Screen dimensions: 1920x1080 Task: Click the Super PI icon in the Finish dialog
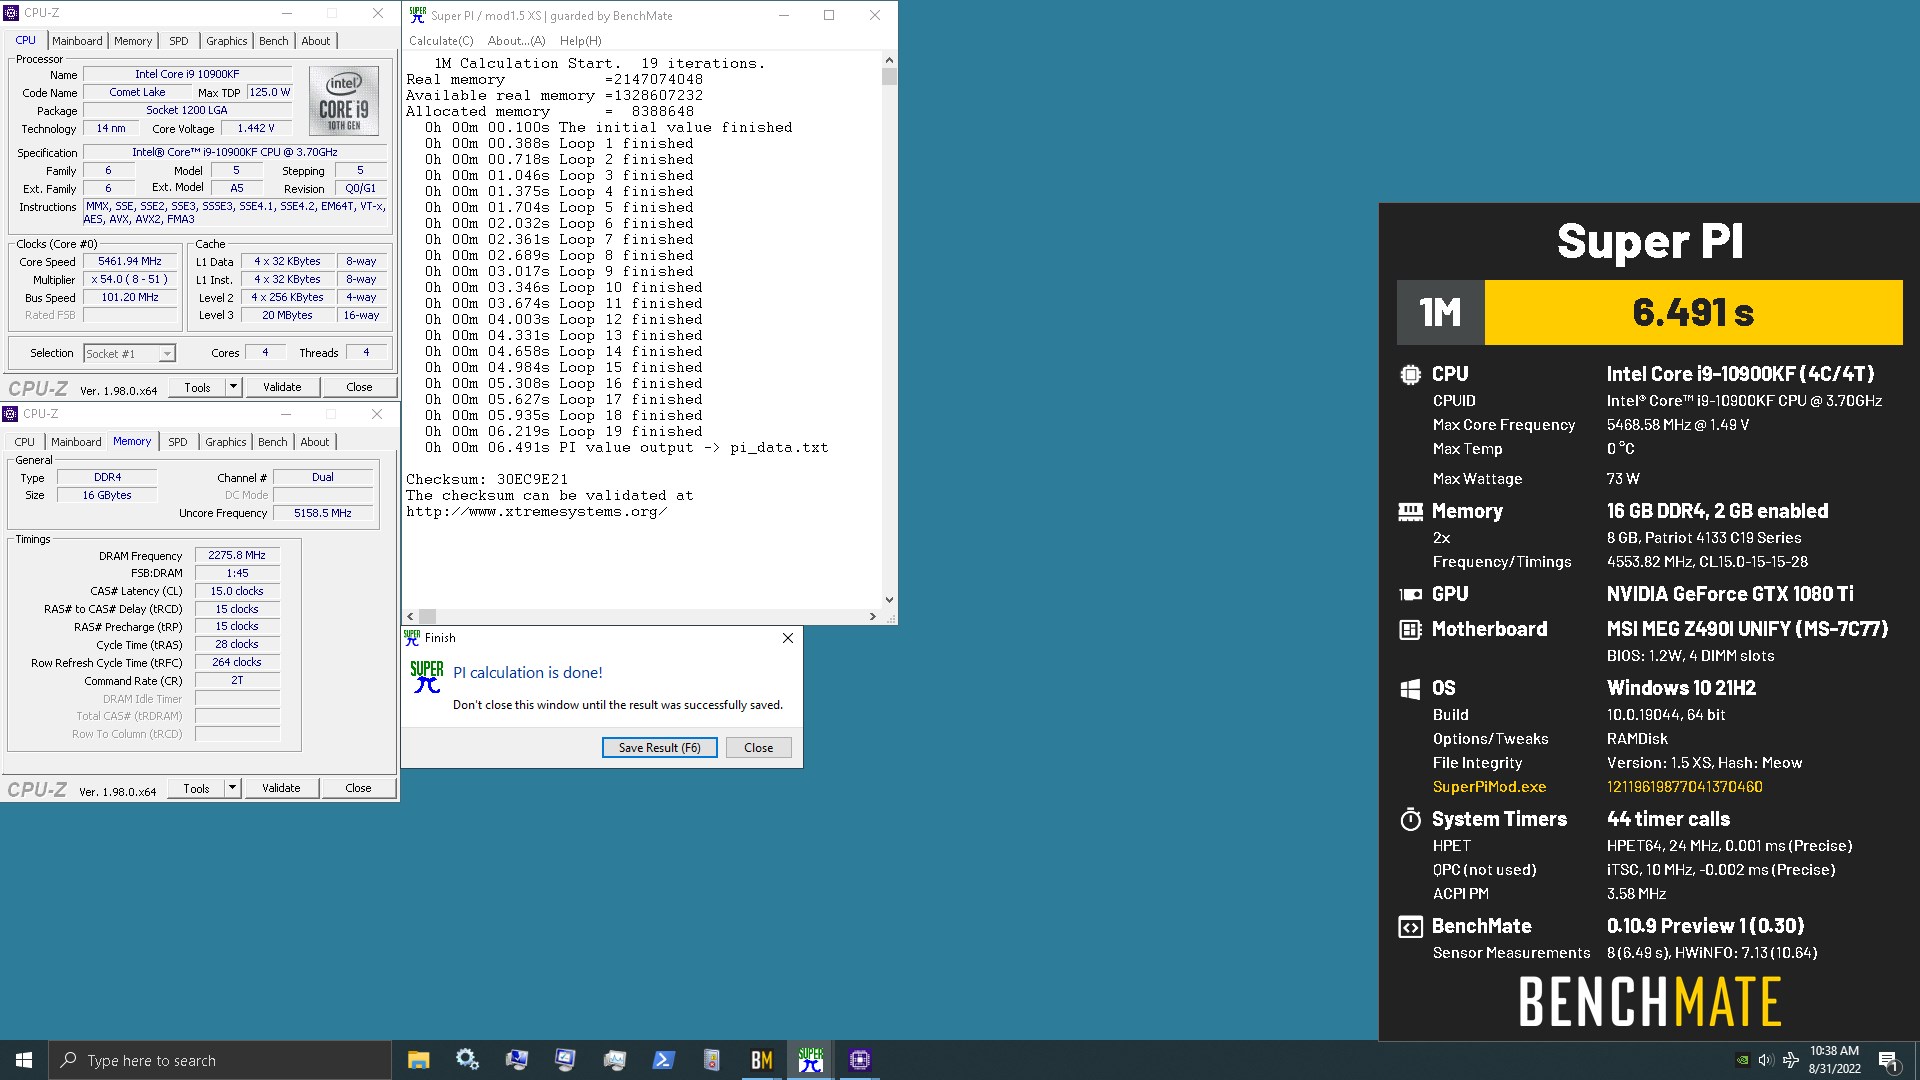point(427,677)
